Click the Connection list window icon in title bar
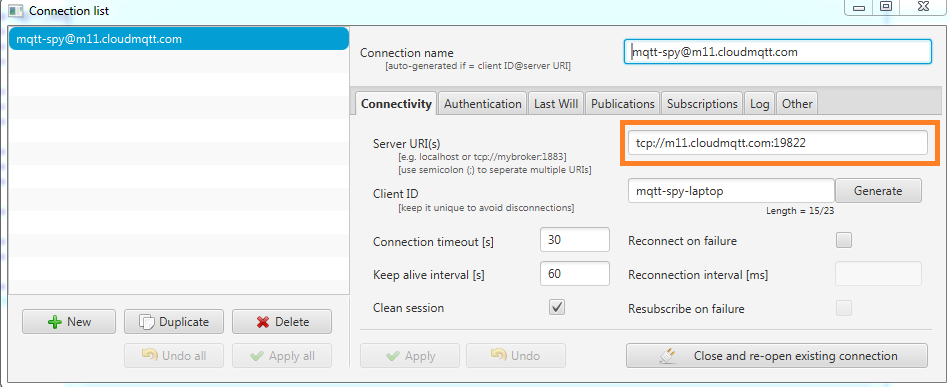Screen dimensions: 950x387 16,10
